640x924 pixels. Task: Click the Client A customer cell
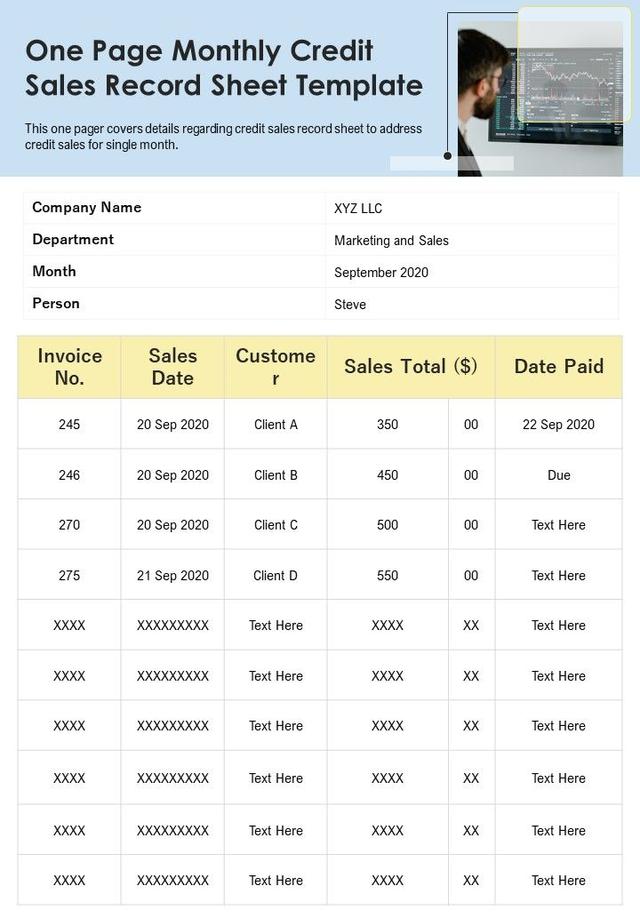[x=275, y=425]
